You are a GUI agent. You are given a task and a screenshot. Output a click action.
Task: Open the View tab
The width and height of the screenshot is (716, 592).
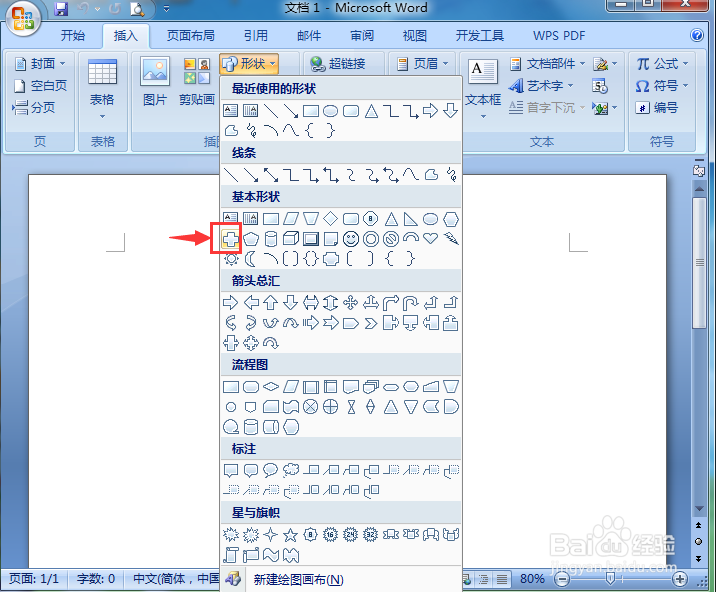tap(415, 35)
